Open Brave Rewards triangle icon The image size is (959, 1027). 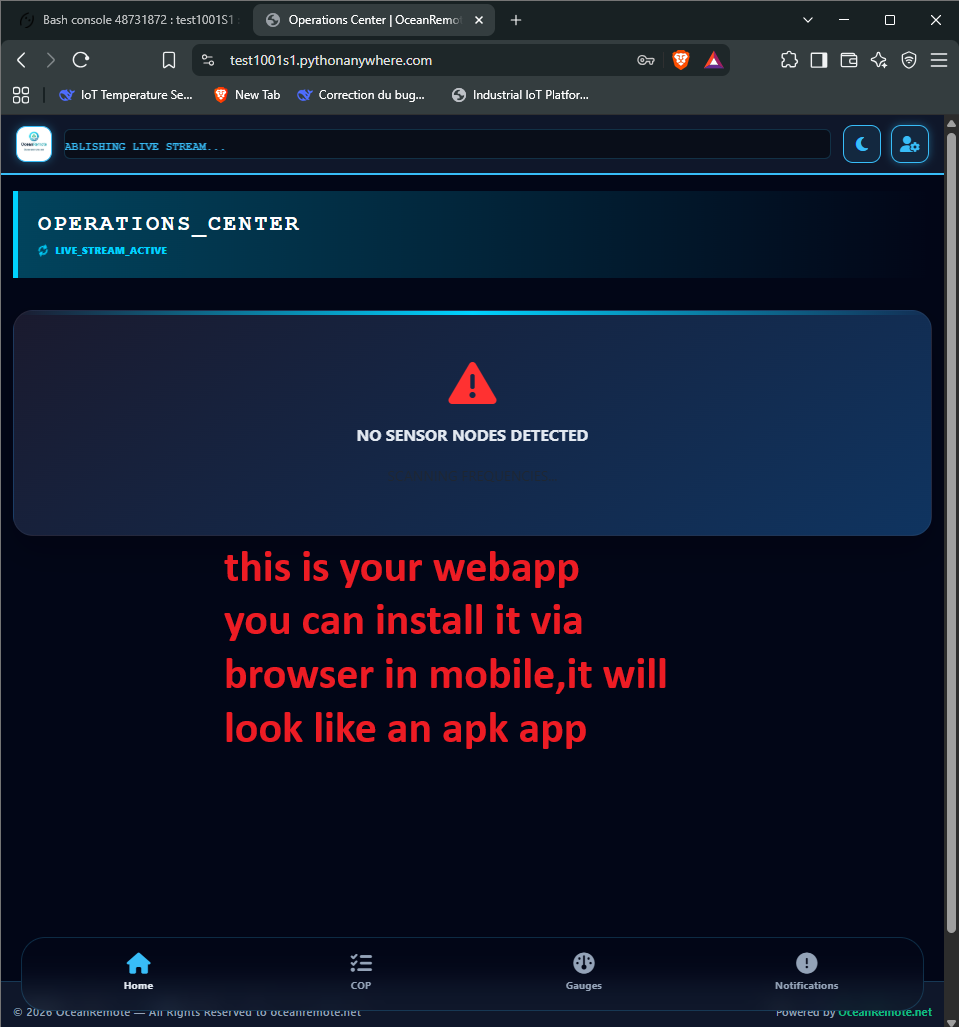713,60
